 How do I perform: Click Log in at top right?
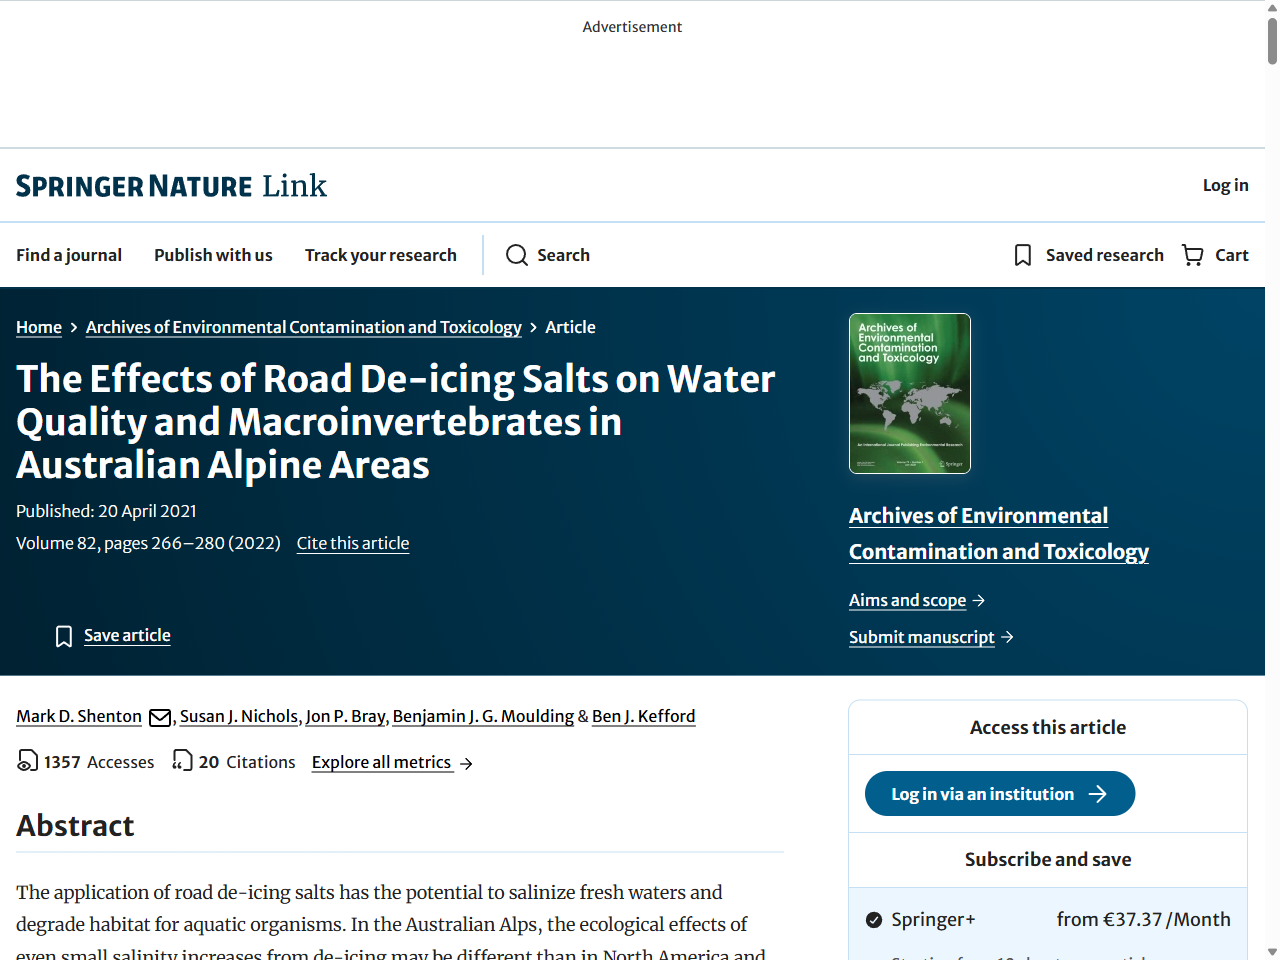point(1226,185)
